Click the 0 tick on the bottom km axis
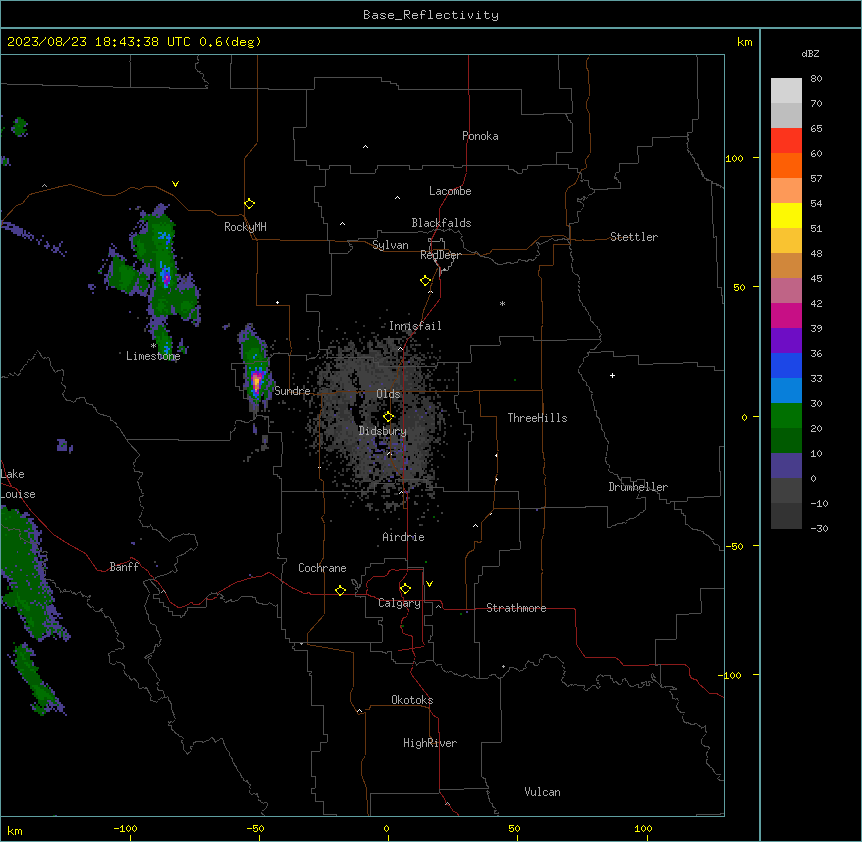 click(386, 828)
